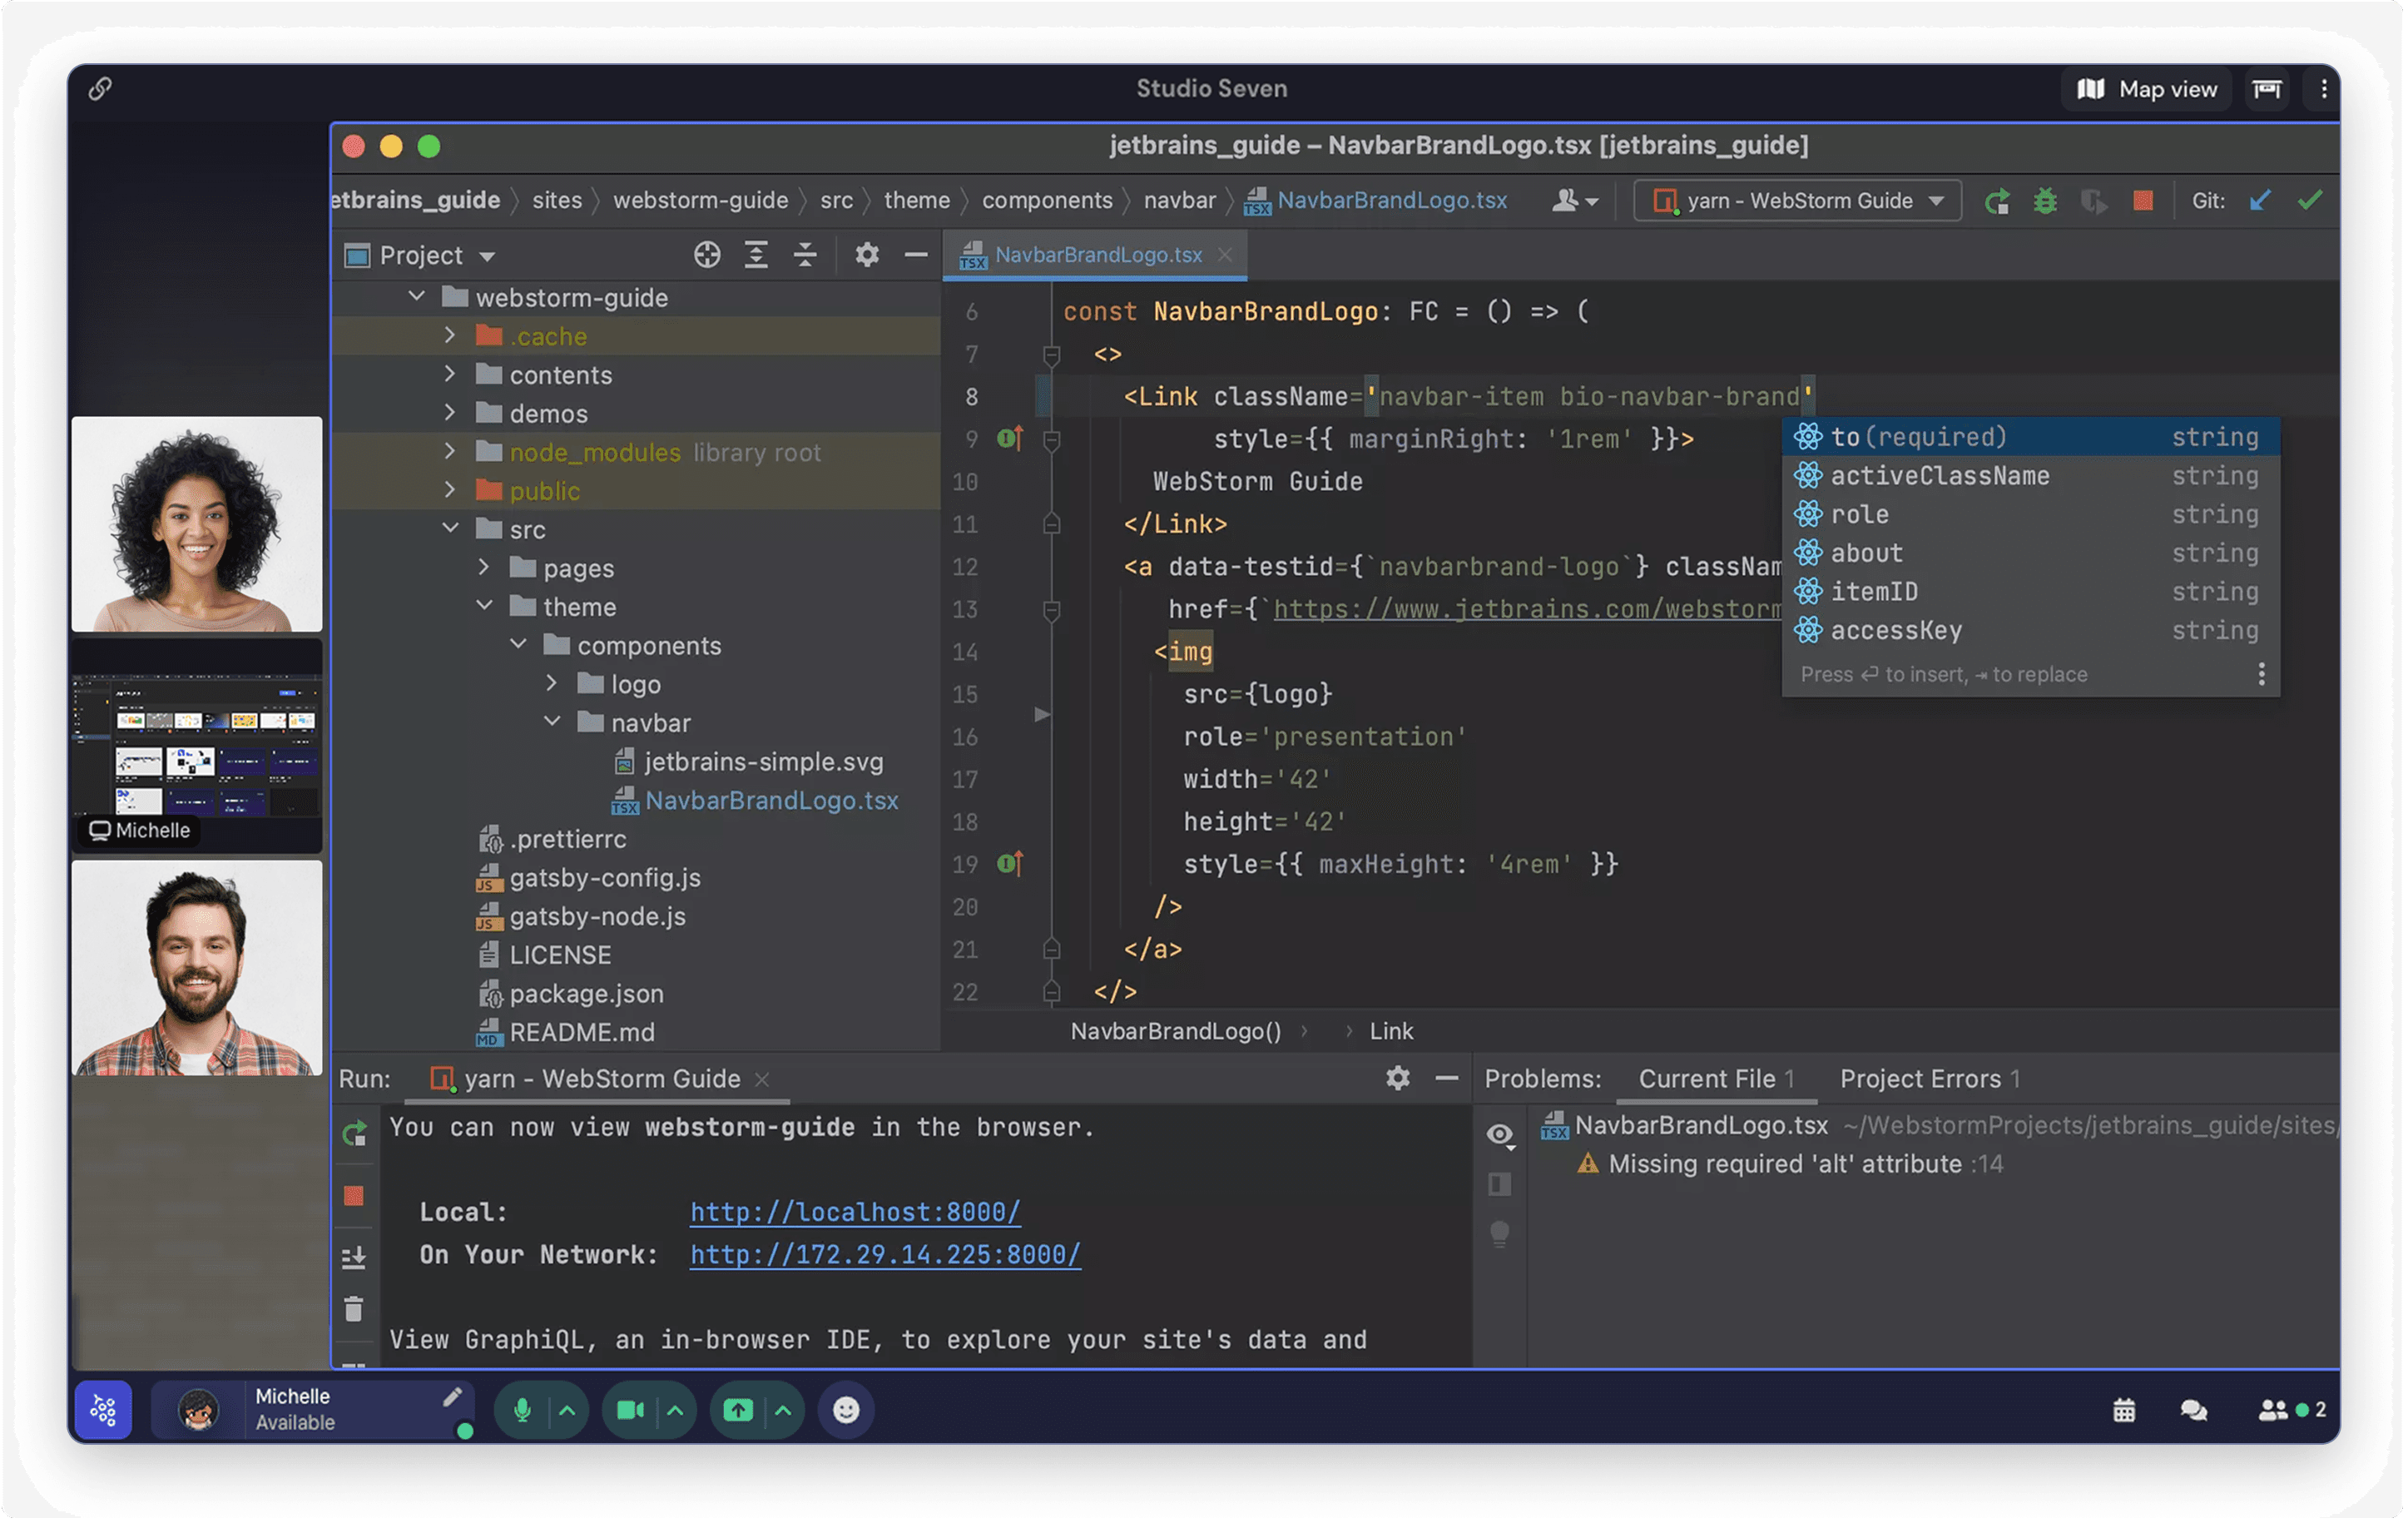The width and height of the screenshot is (2408, 1528).
Task: Stop the process in the Run panel sidebar
Action: [354, 1197]
